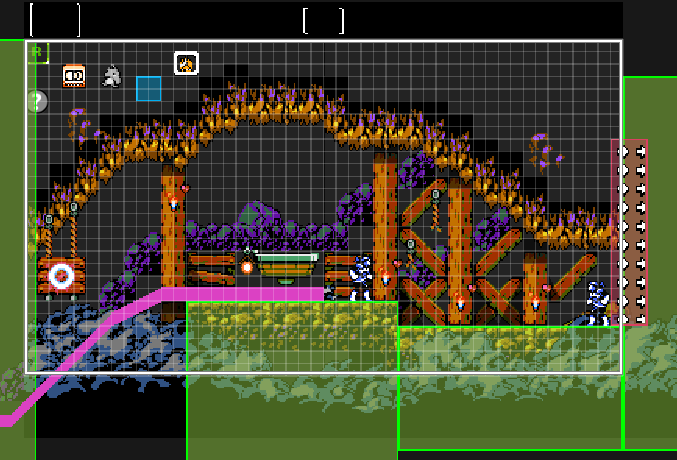
Task: Select the torch on the short right pillar
Action: point(535,302)
